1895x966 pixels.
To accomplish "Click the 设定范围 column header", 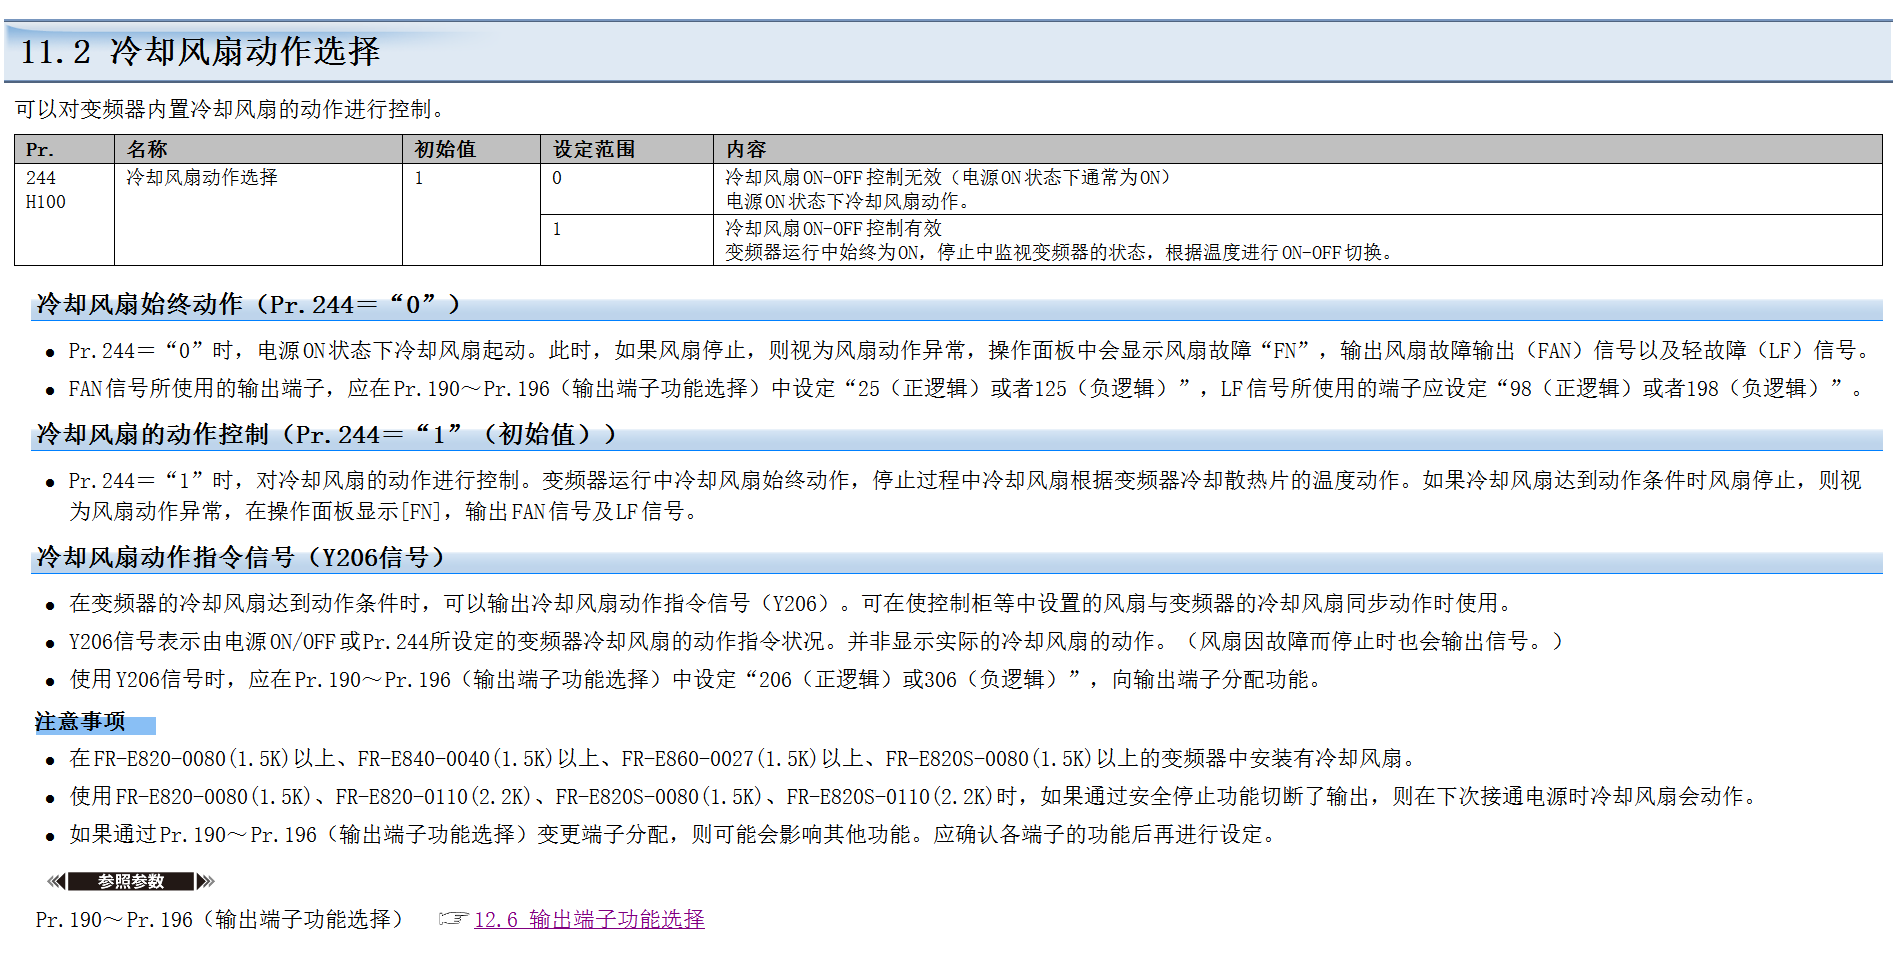I will point(594,150).
